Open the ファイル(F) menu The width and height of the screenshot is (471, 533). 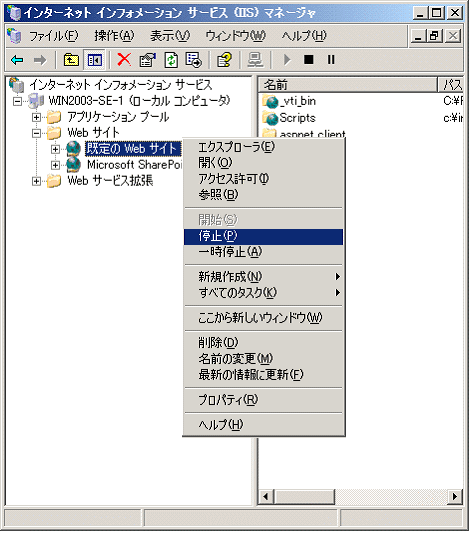[x=53, y=36]
